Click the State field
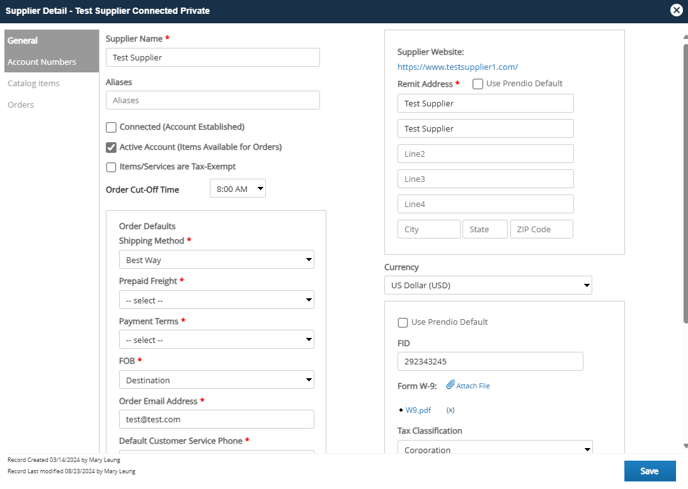This screenshot has height=489, width=688. point(485,229)
